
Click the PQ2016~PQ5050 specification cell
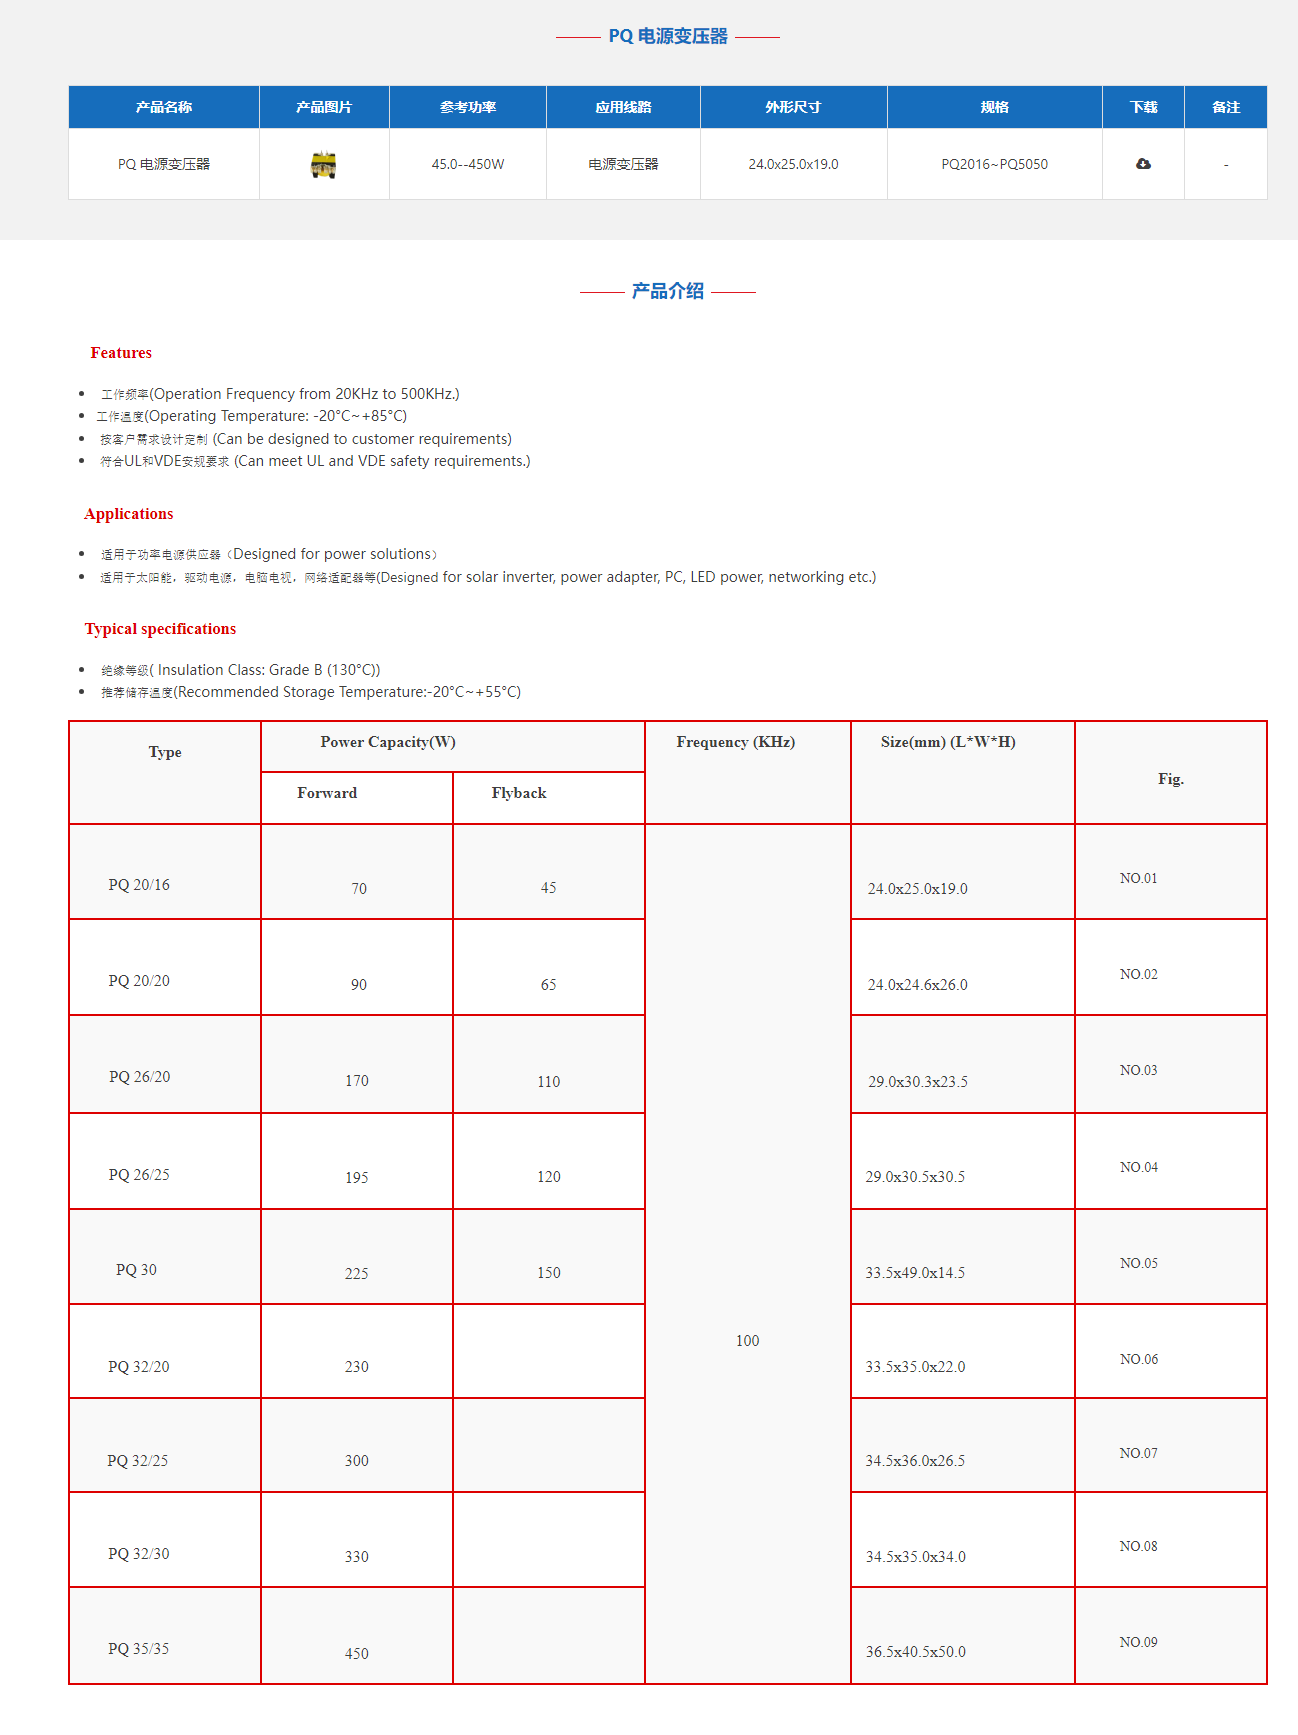point(994,164)
